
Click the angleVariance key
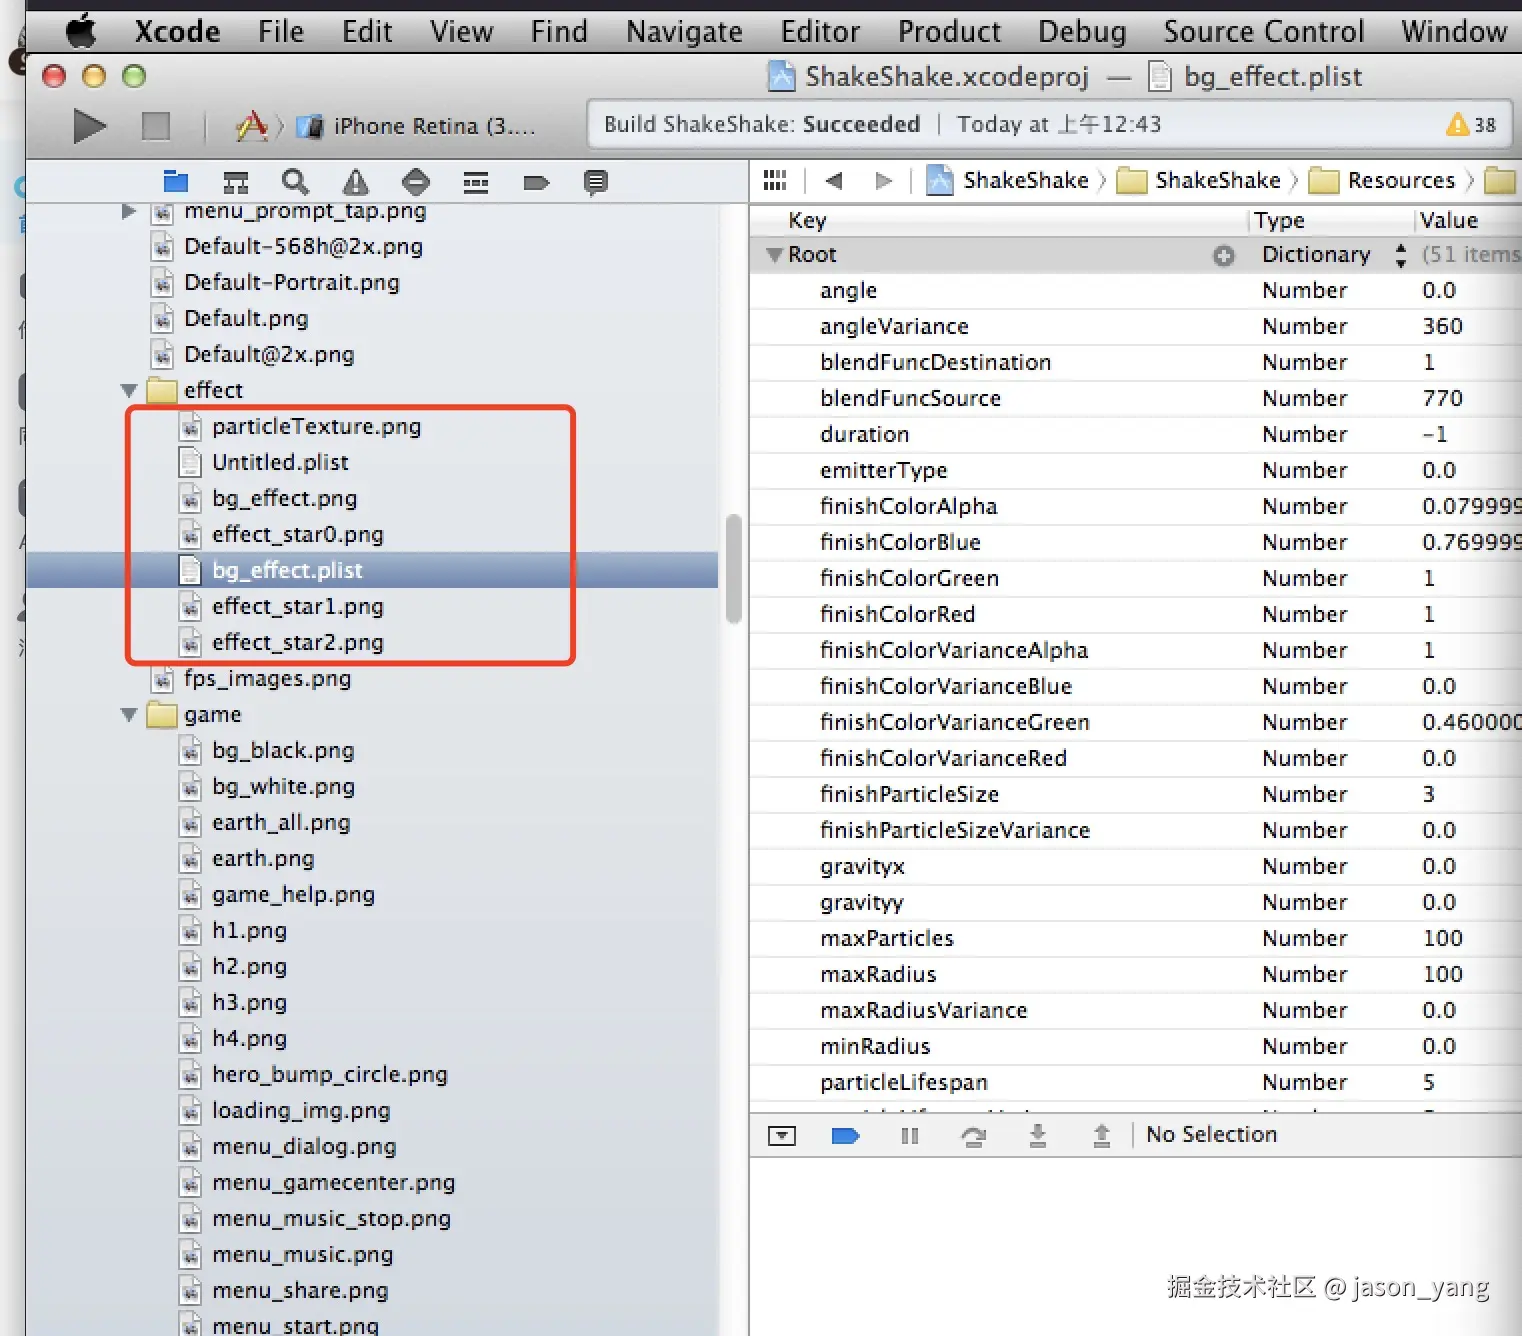coord(894,326)
